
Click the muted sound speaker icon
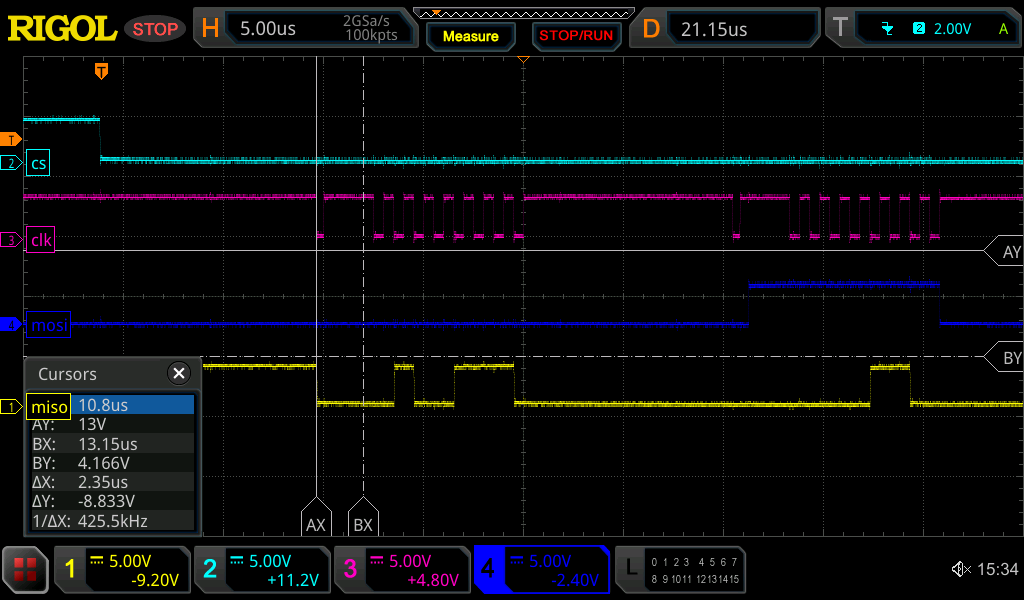tap(961, 569)
